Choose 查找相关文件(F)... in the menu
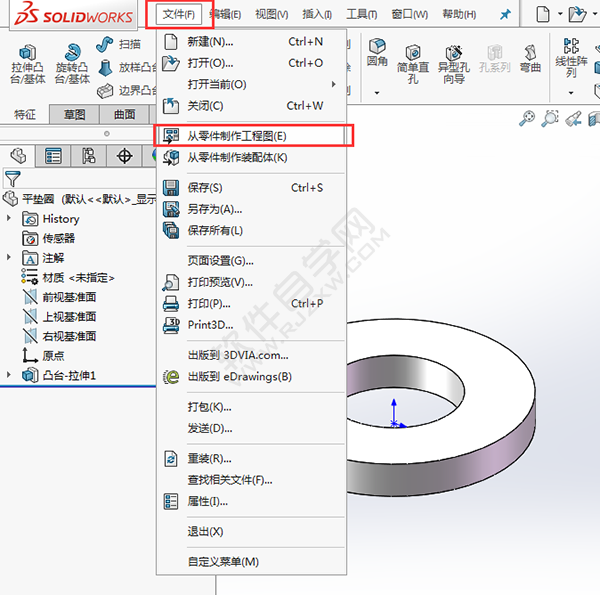The width and height of the screenshot is (600, 595). coord(251,480)
